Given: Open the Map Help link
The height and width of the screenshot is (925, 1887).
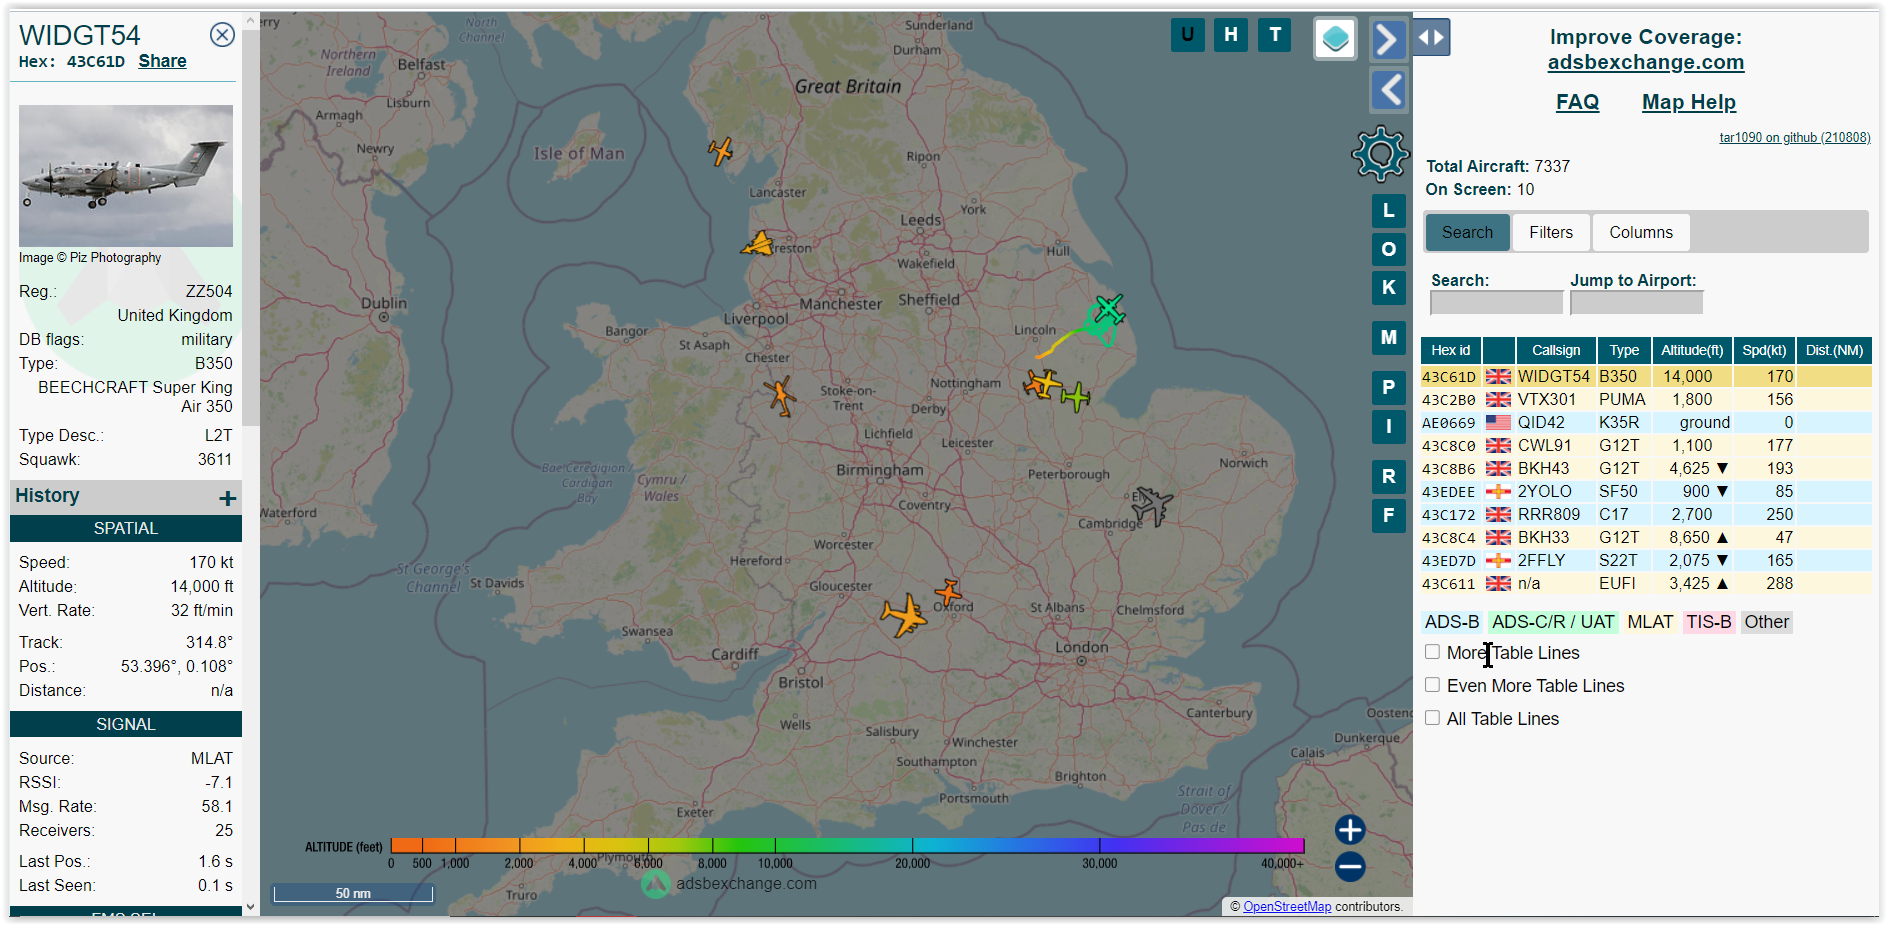Looking at the screenshot, I should [x=1689, y=102].
